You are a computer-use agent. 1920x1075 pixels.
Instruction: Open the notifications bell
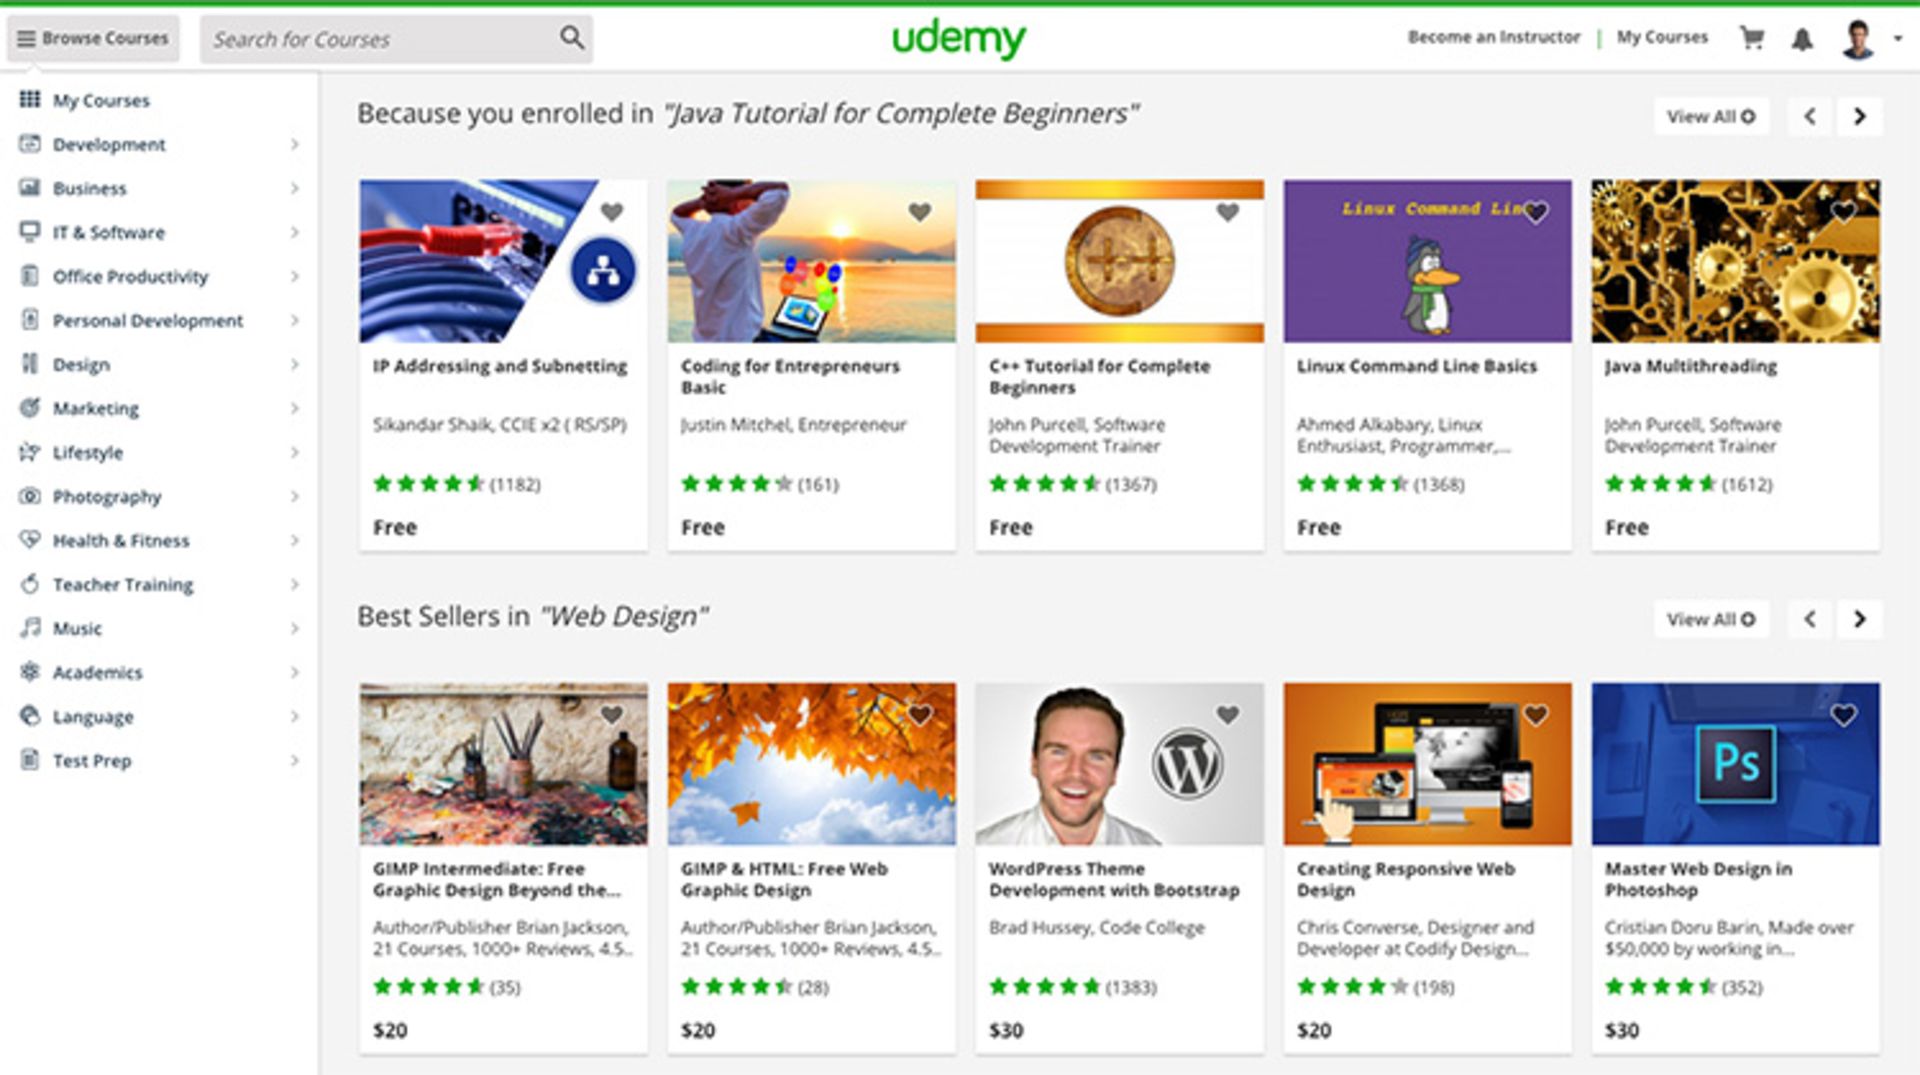coord(1802,39)
